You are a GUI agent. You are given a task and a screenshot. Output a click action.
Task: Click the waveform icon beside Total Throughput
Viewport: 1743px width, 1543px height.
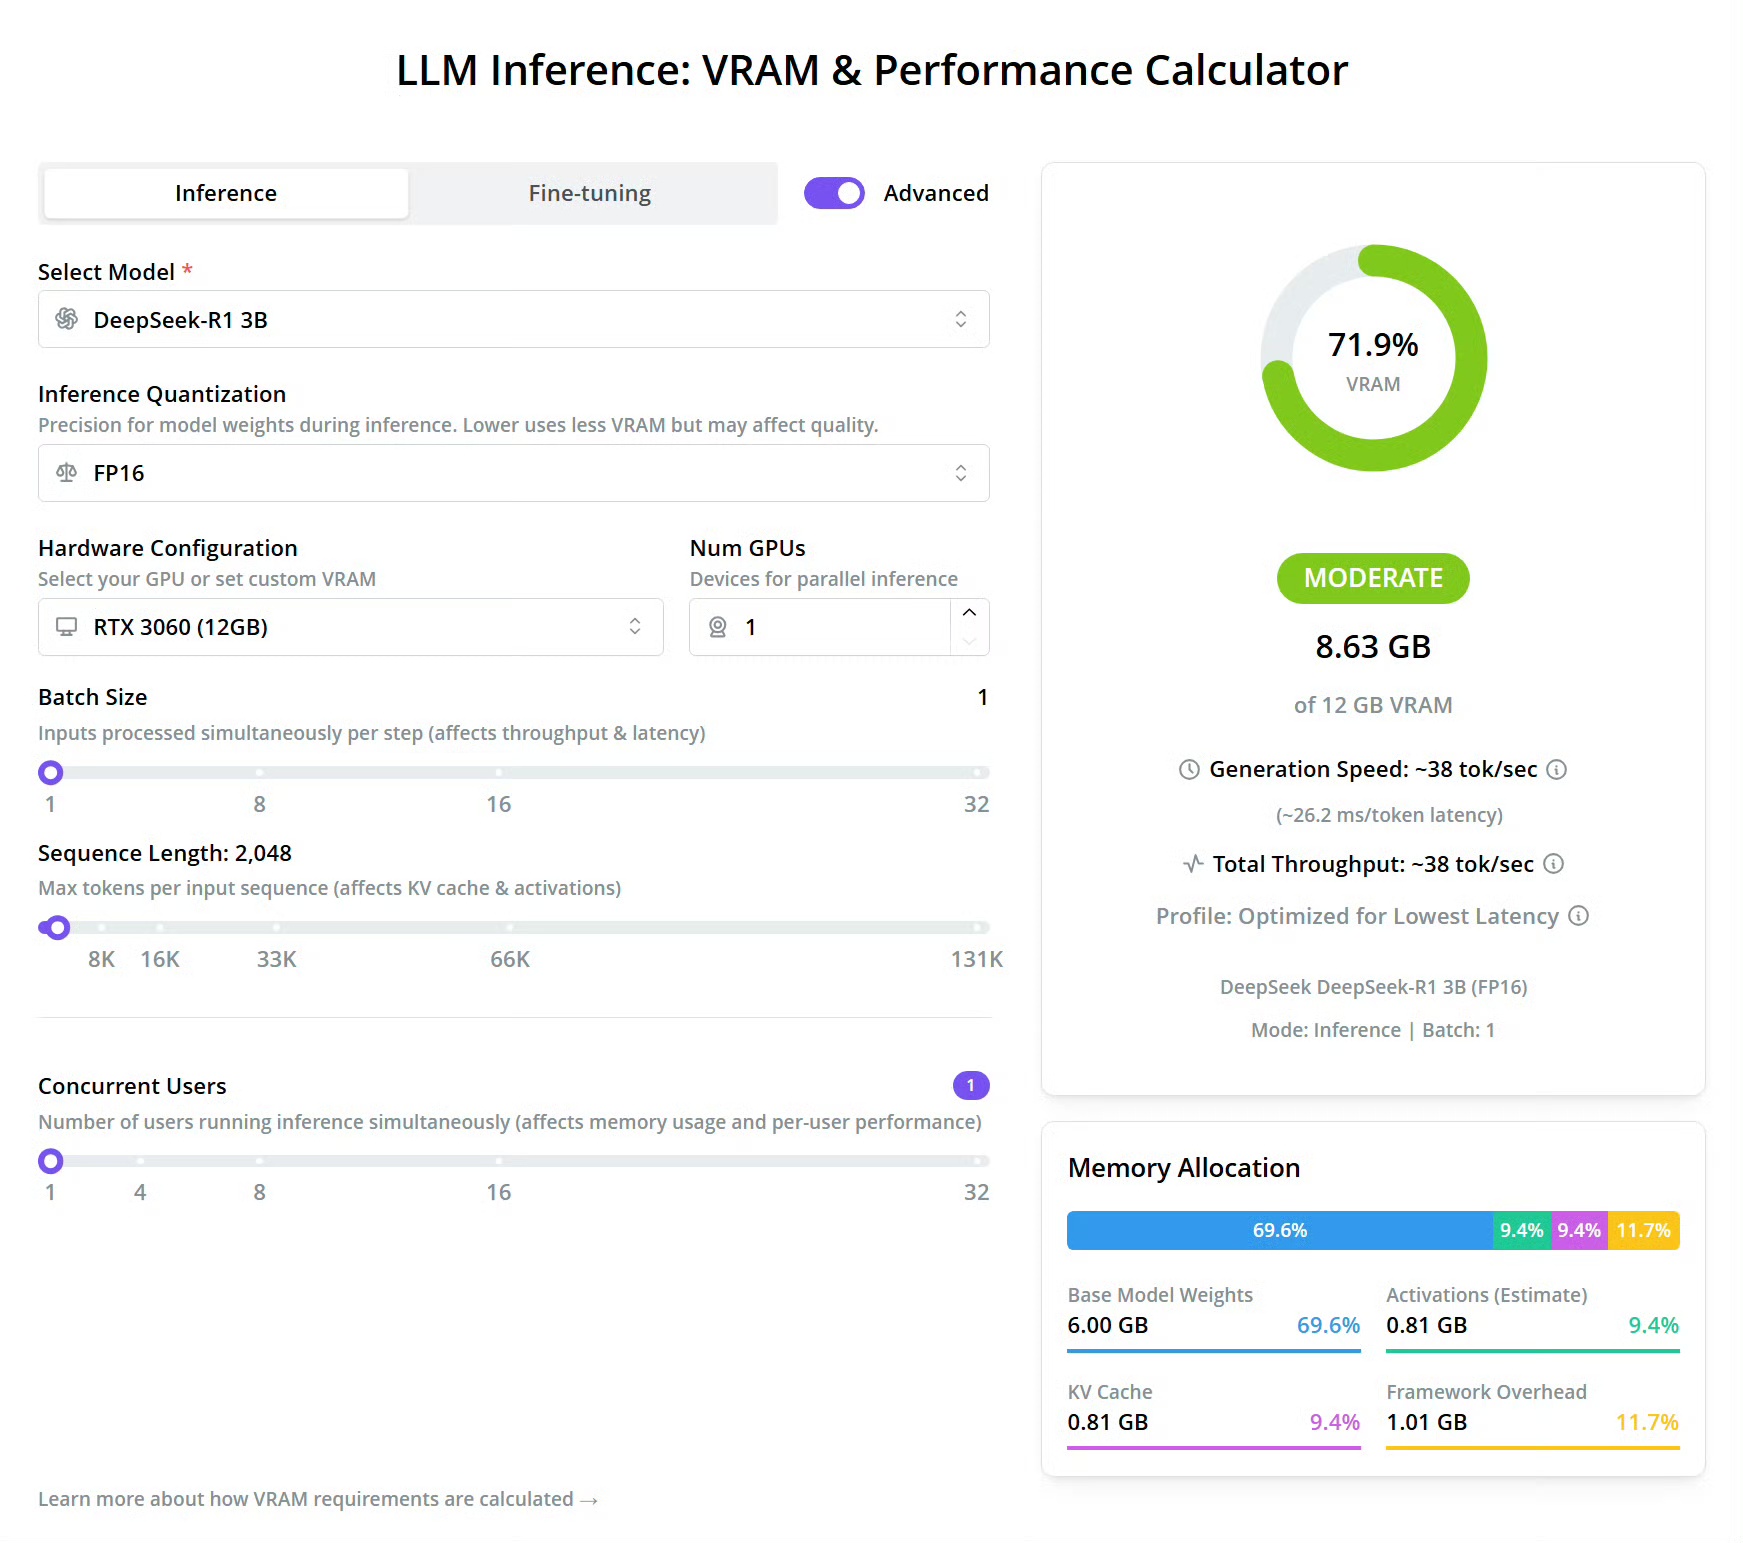[x=1191, y=864]
